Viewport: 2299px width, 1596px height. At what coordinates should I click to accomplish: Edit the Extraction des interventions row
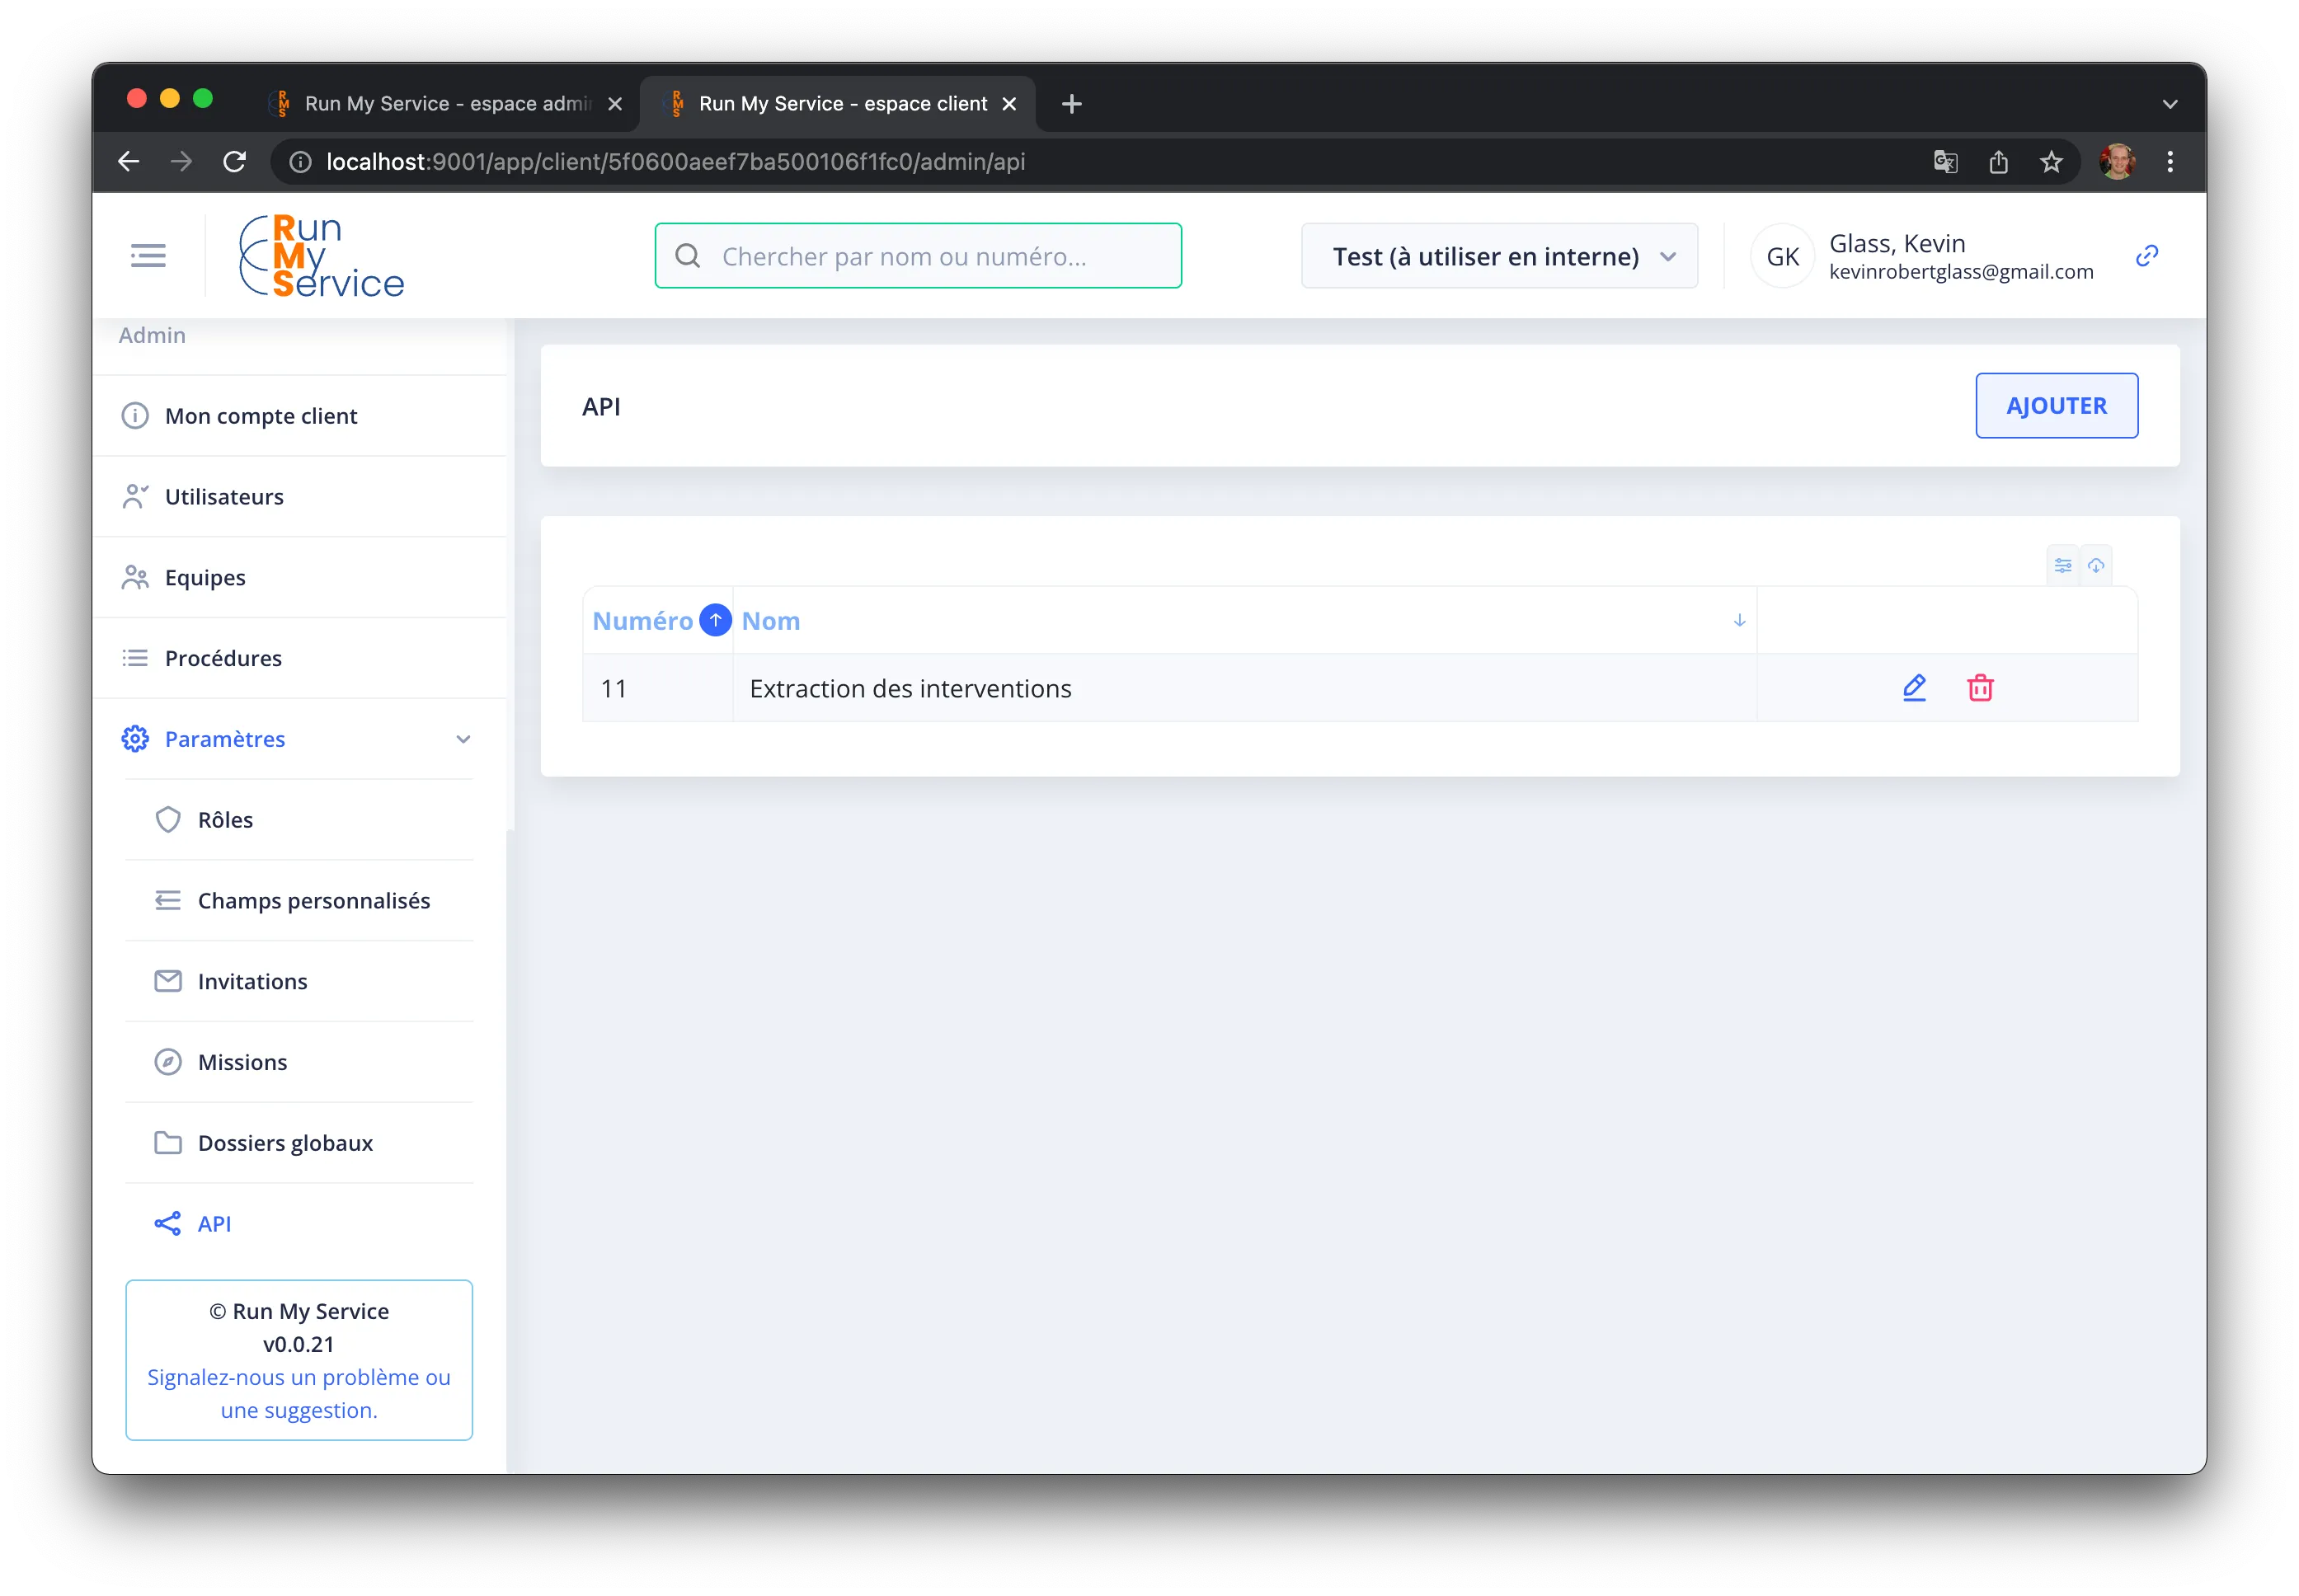click(x=1913, y=688)
